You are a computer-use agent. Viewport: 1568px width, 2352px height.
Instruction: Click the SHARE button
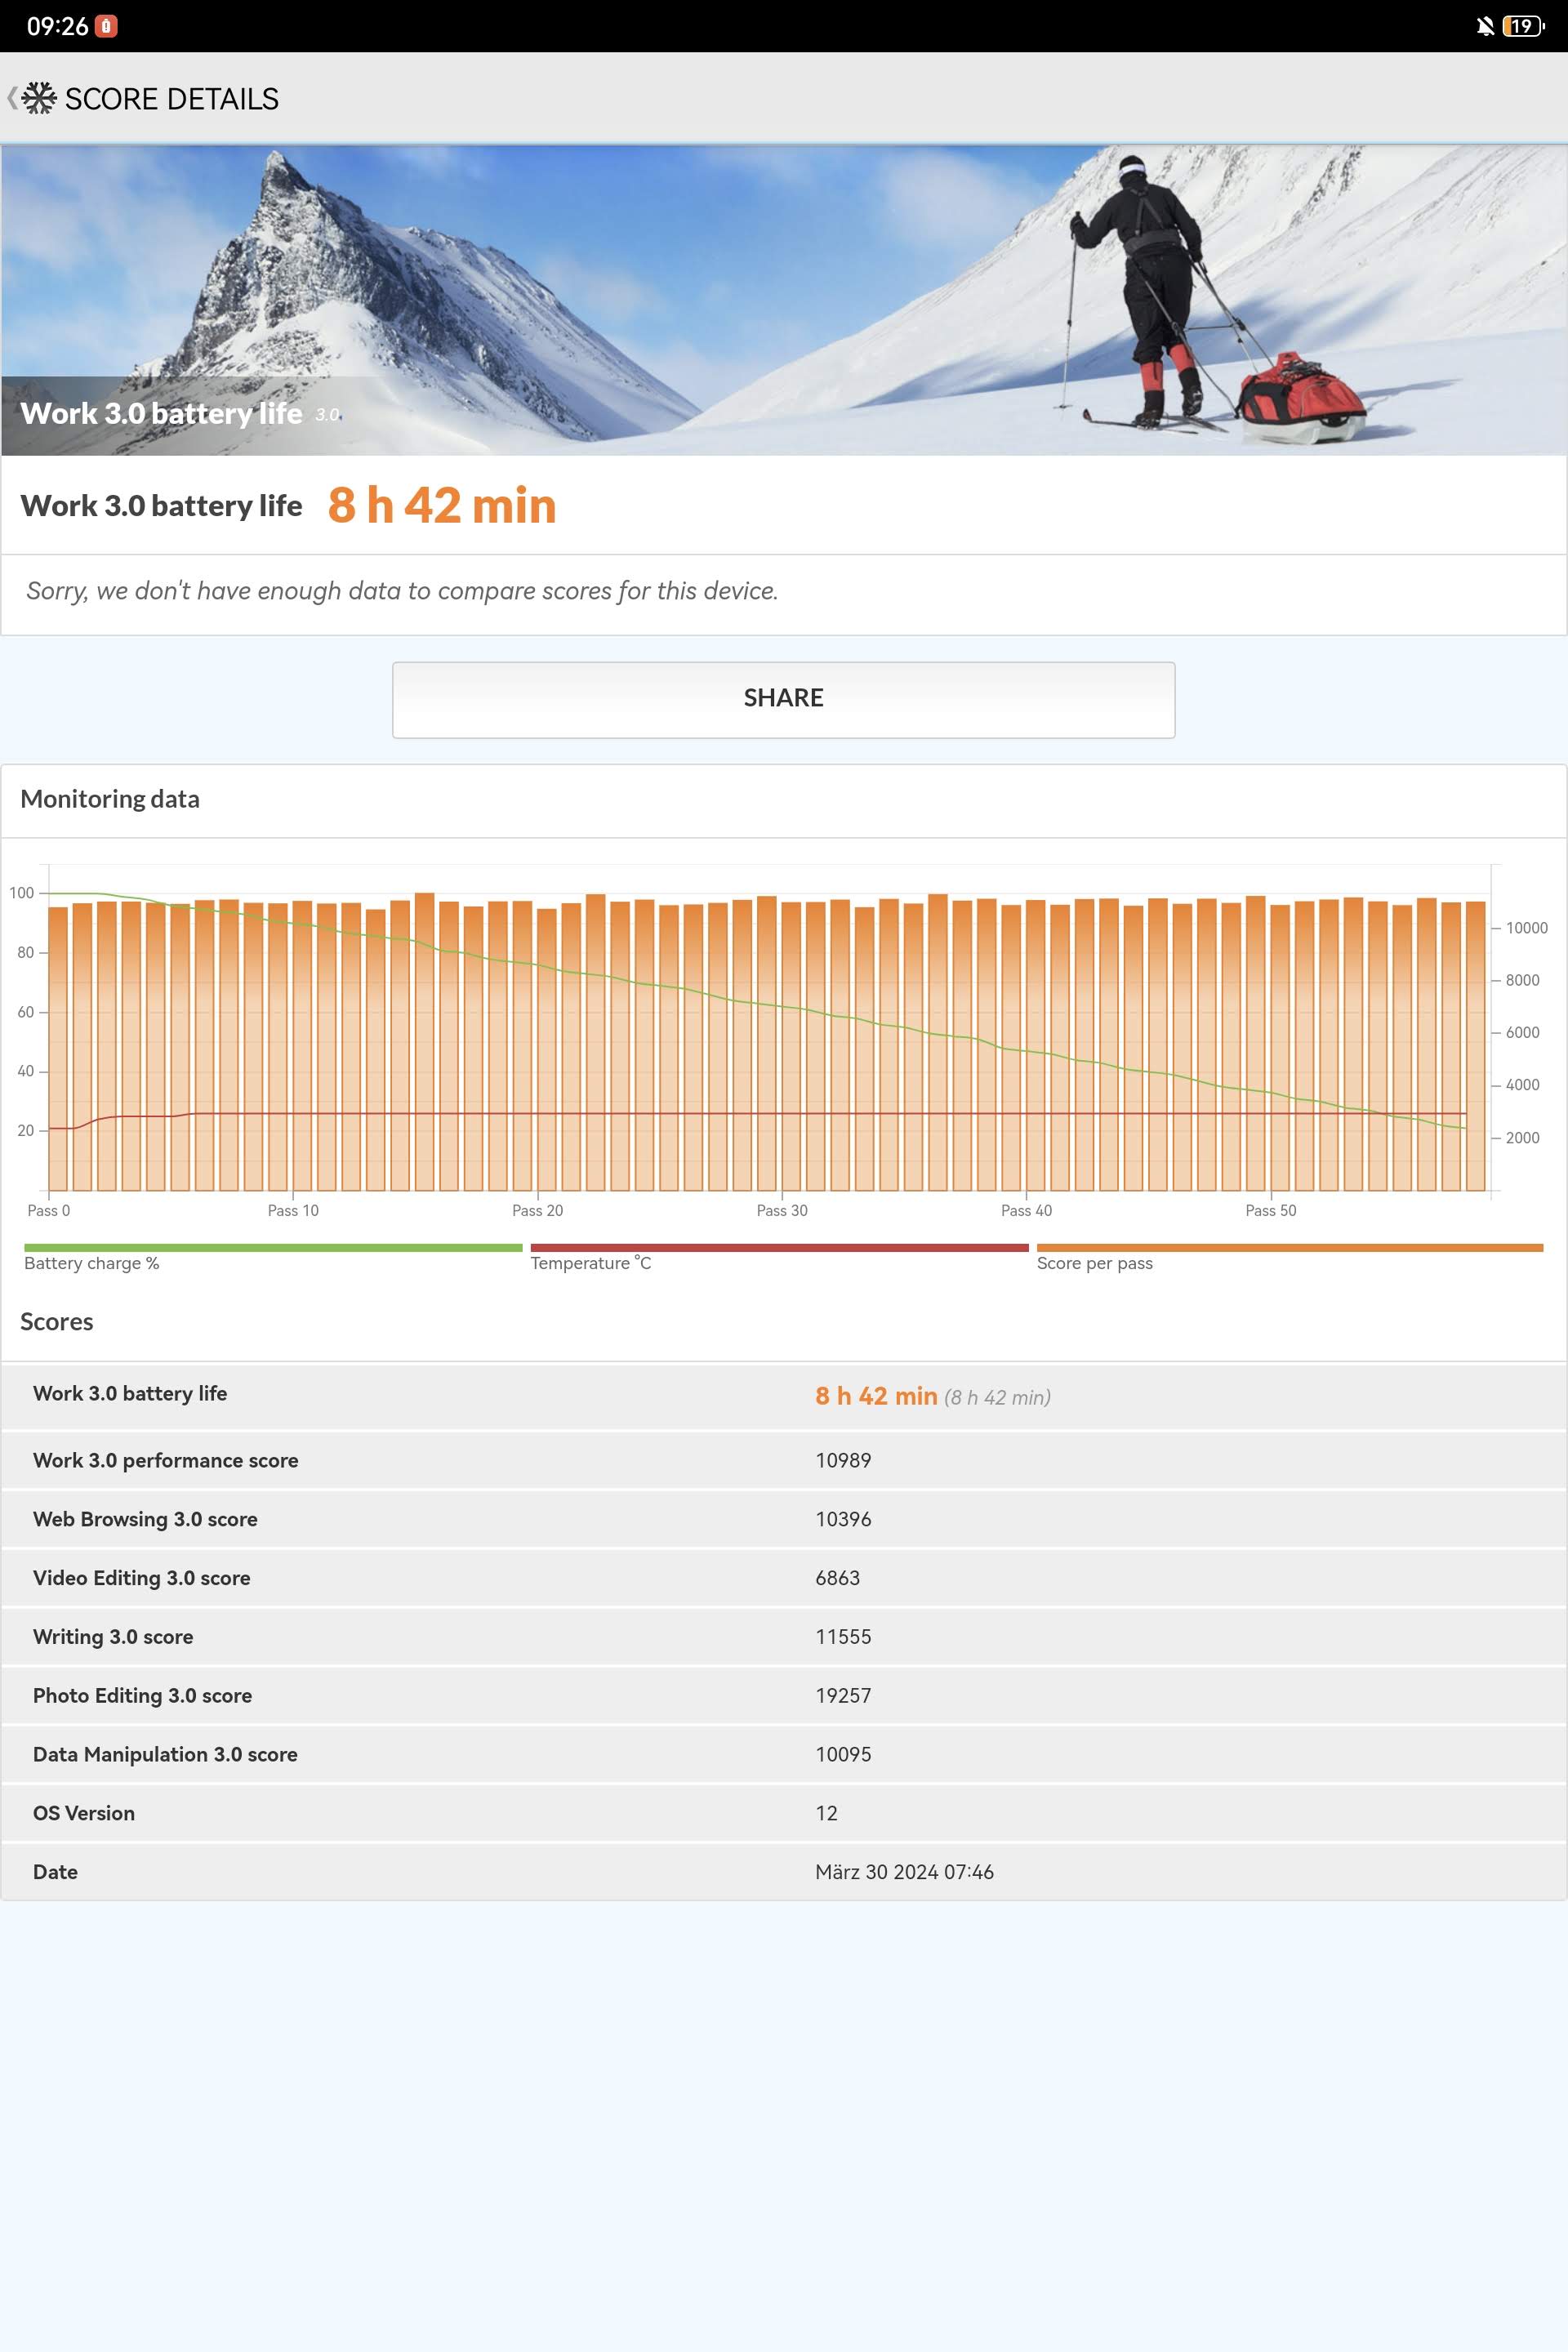coord(783,699)
